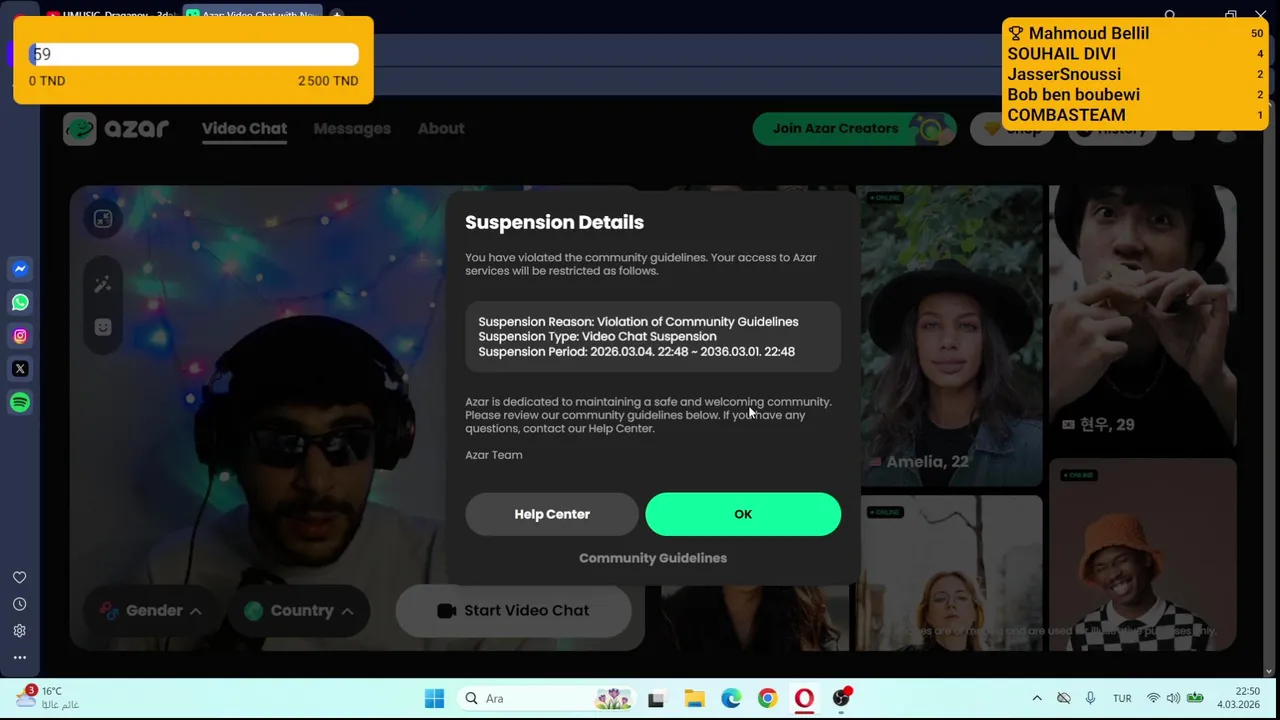1280x720 pixels.
Task: Open the face sticker filter icon
Action: pyautogui.click(x=103, y=327)
